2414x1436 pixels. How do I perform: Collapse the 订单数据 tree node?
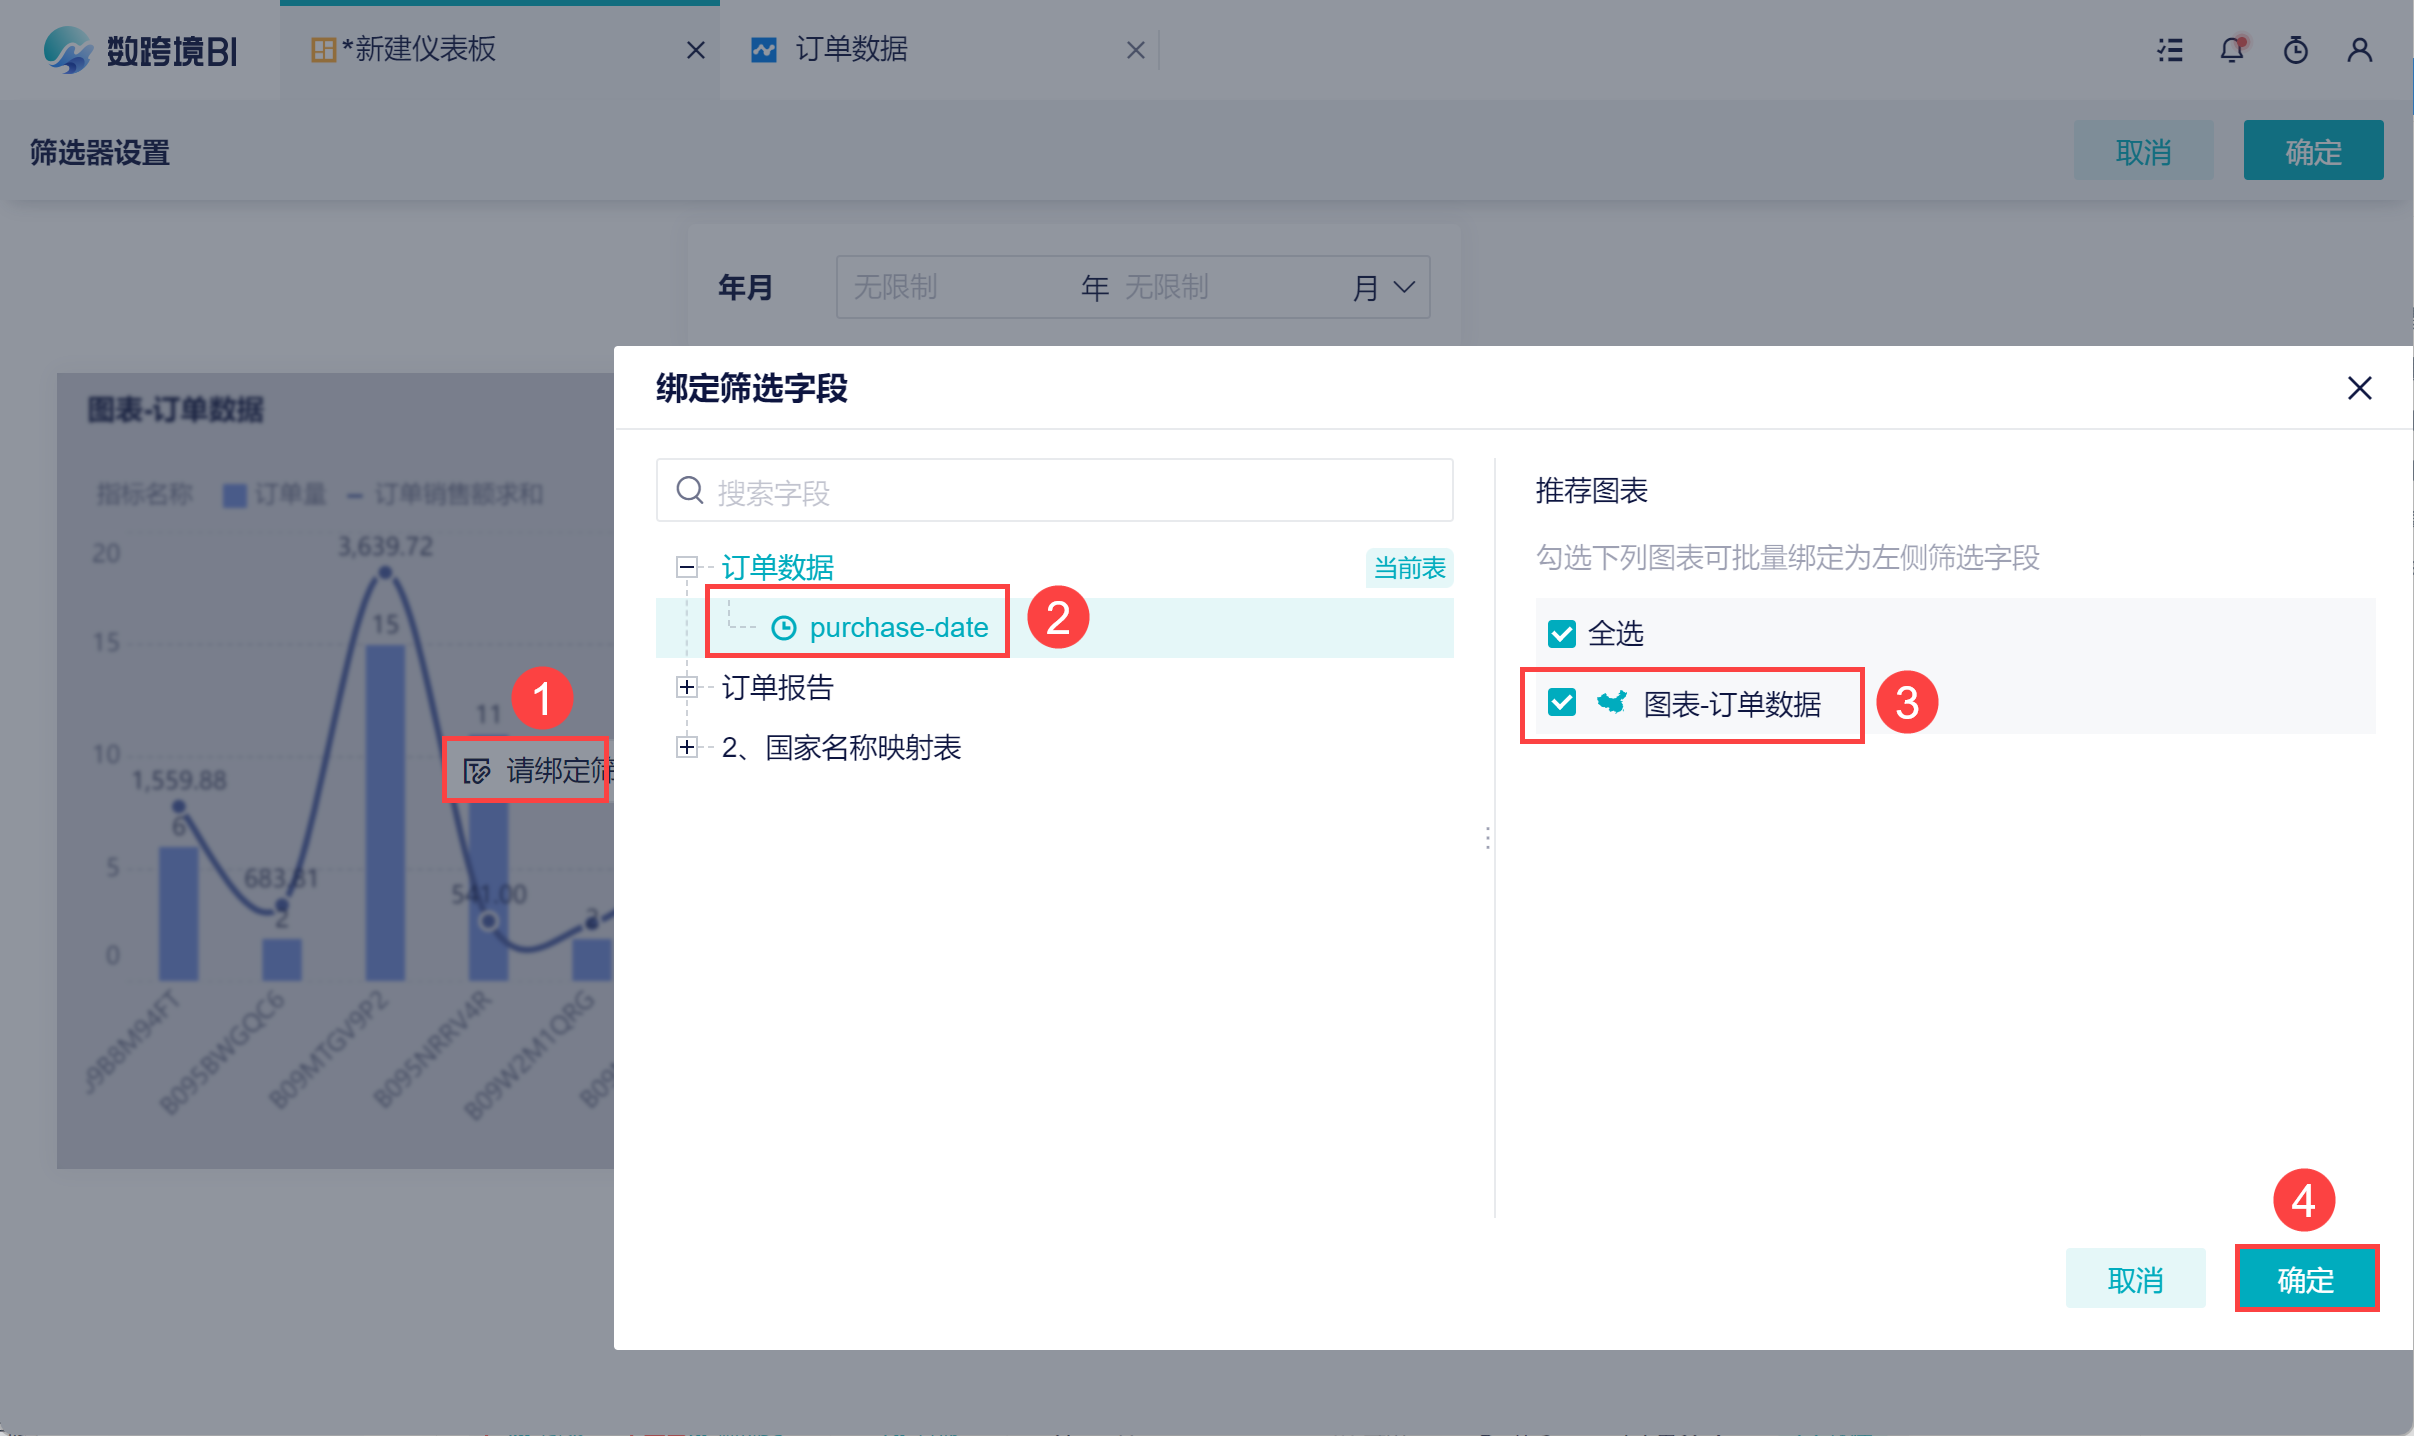(686, 568)
